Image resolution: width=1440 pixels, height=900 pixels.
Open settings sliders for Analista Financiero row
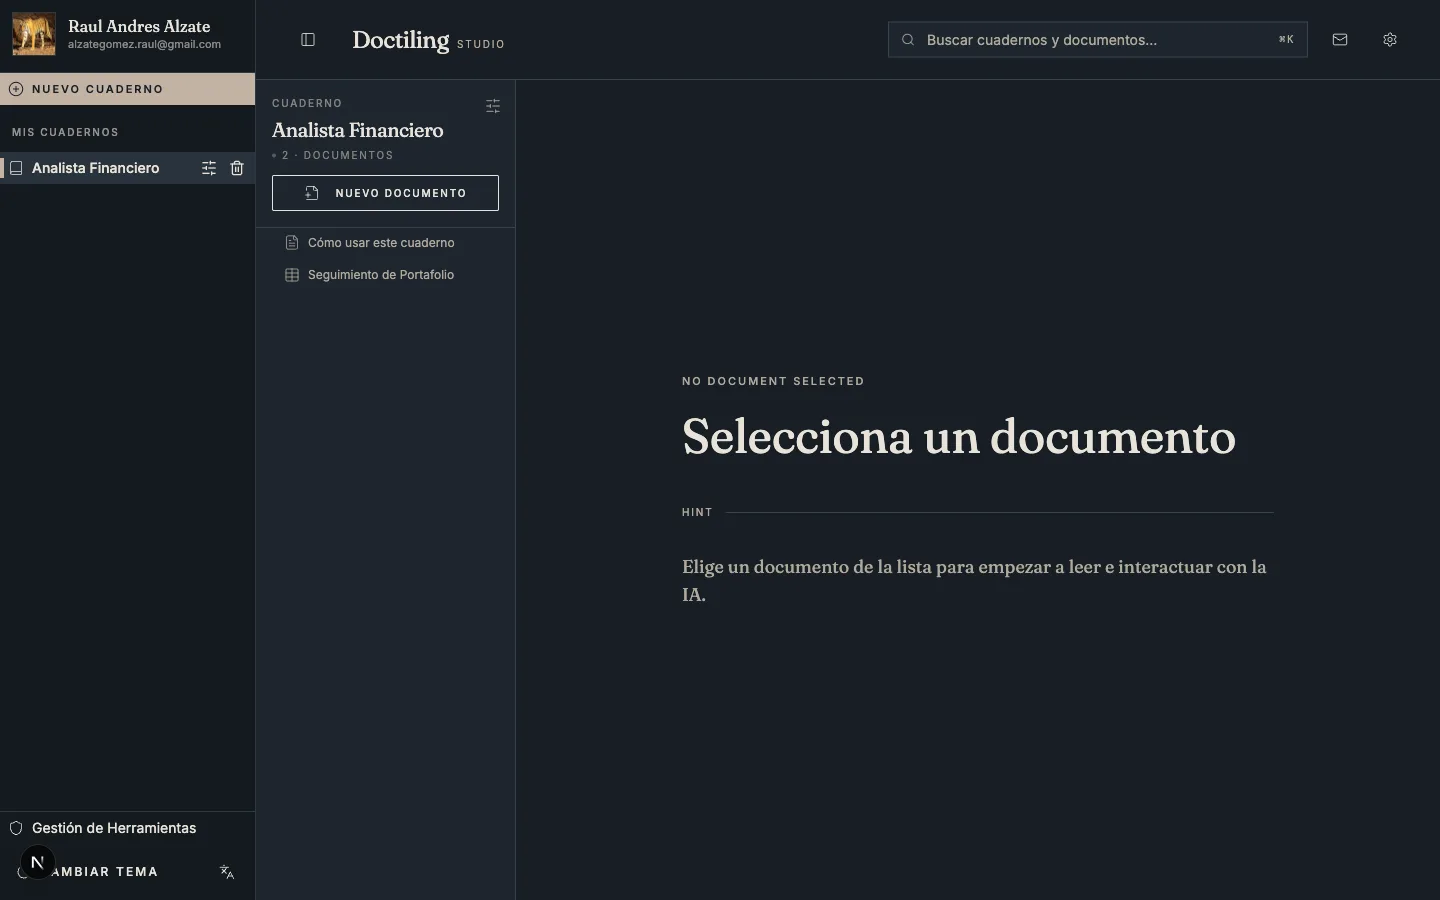pyautogui.click(x=209, y=168)
